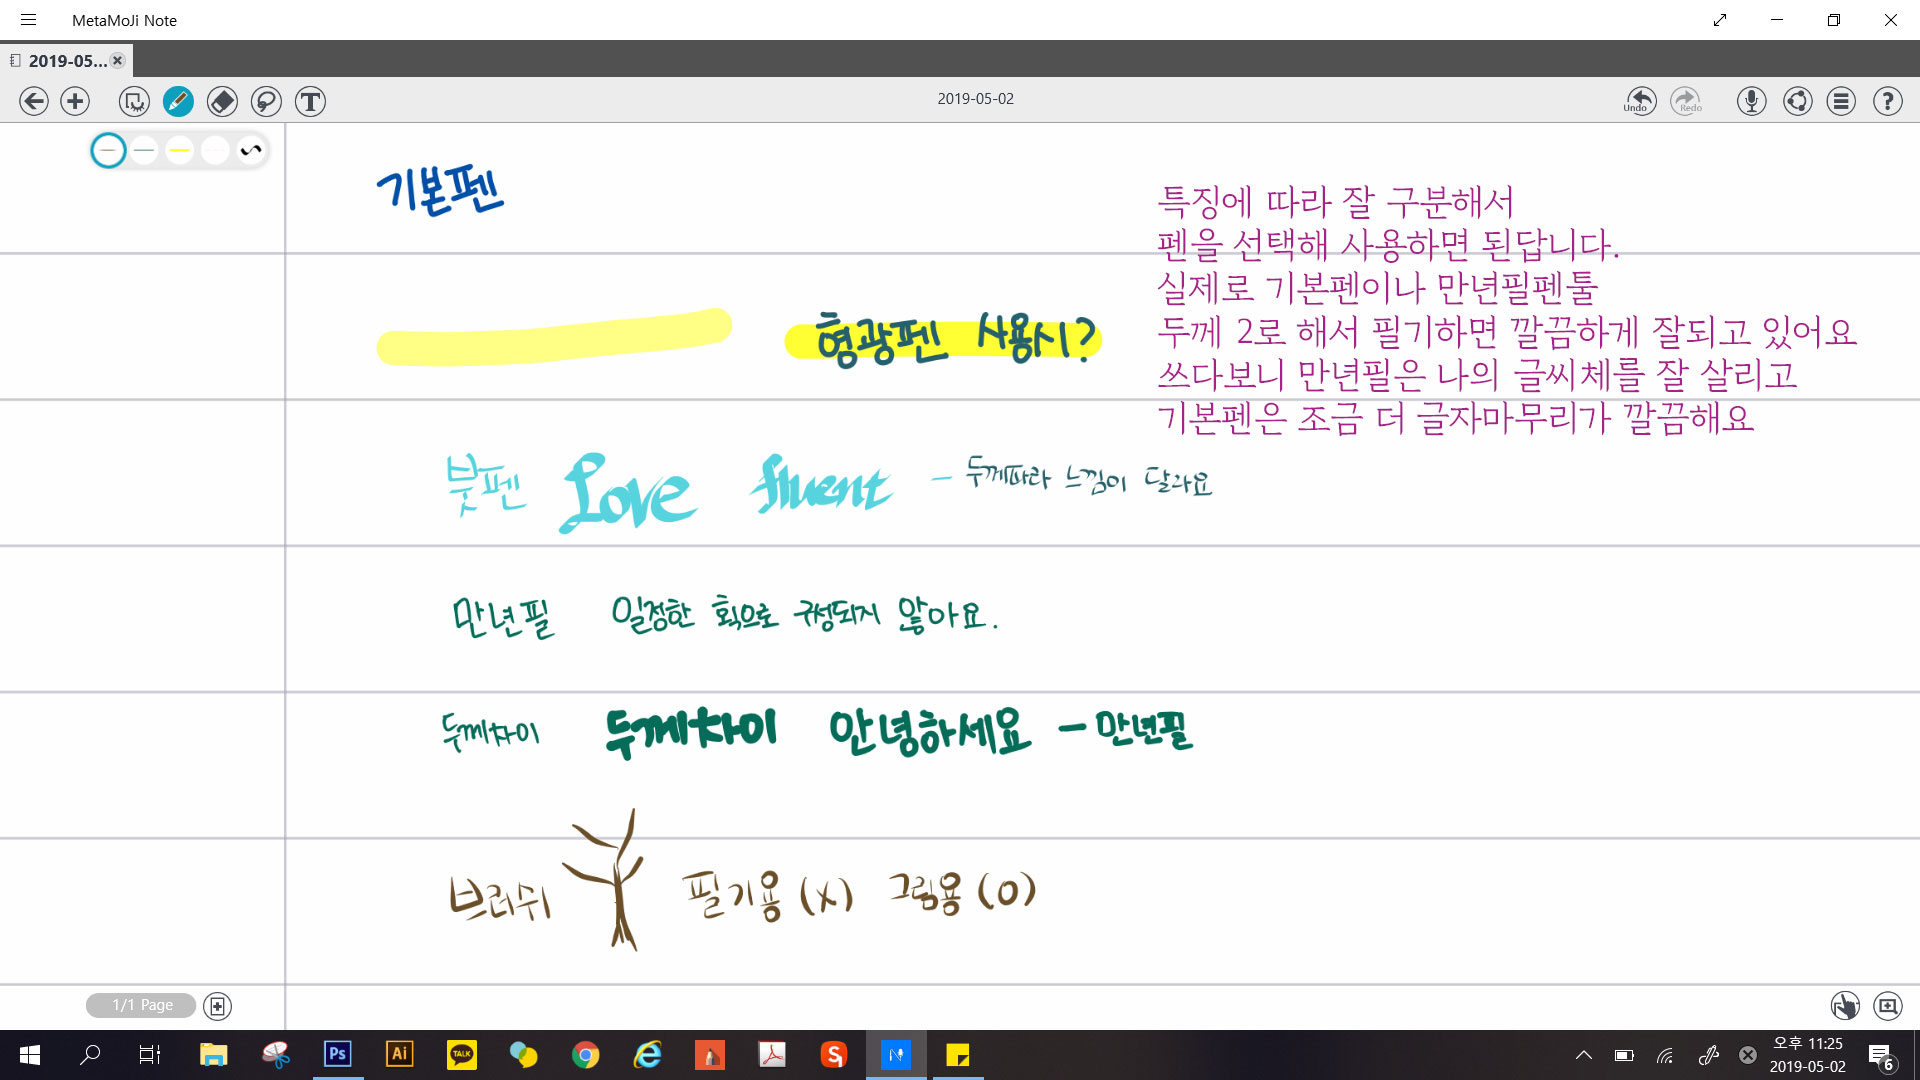Viewport: 1920px width, 1080px height.
Task: Open the Help question mark icon
Action: (1887, 101)
